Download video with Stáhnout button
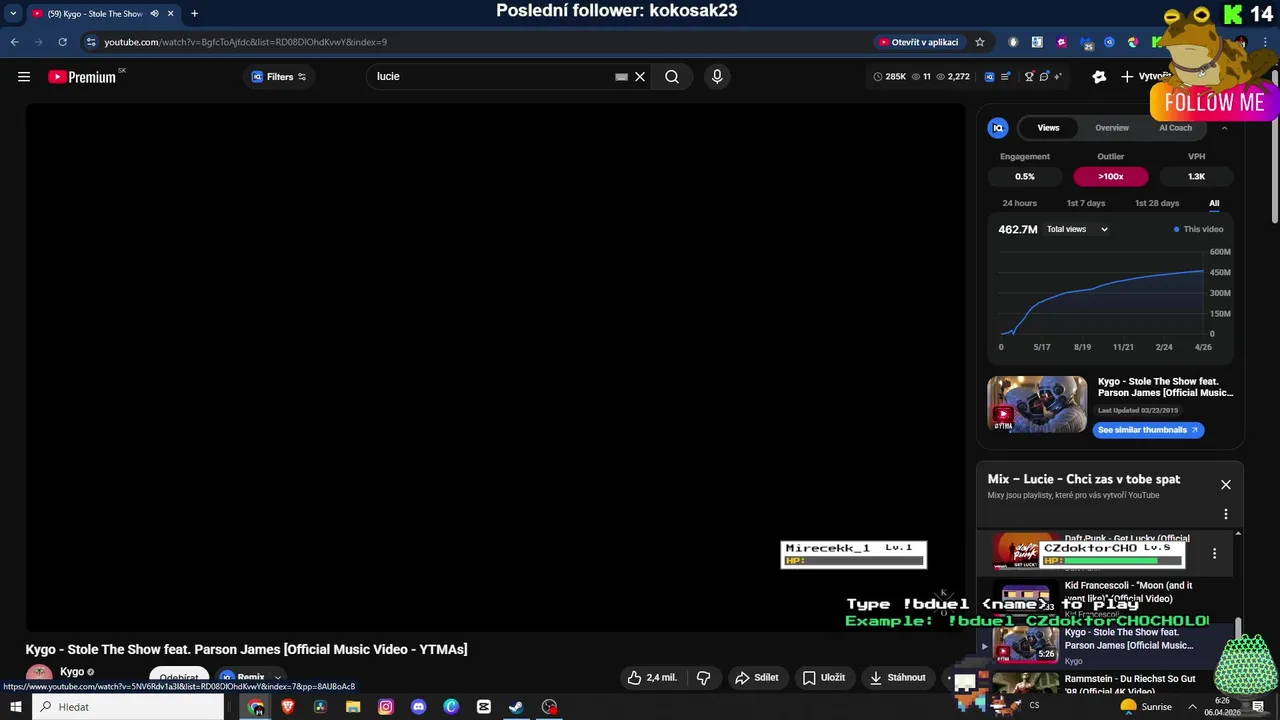The image size is (1280, 720). (x=897, y=678)
